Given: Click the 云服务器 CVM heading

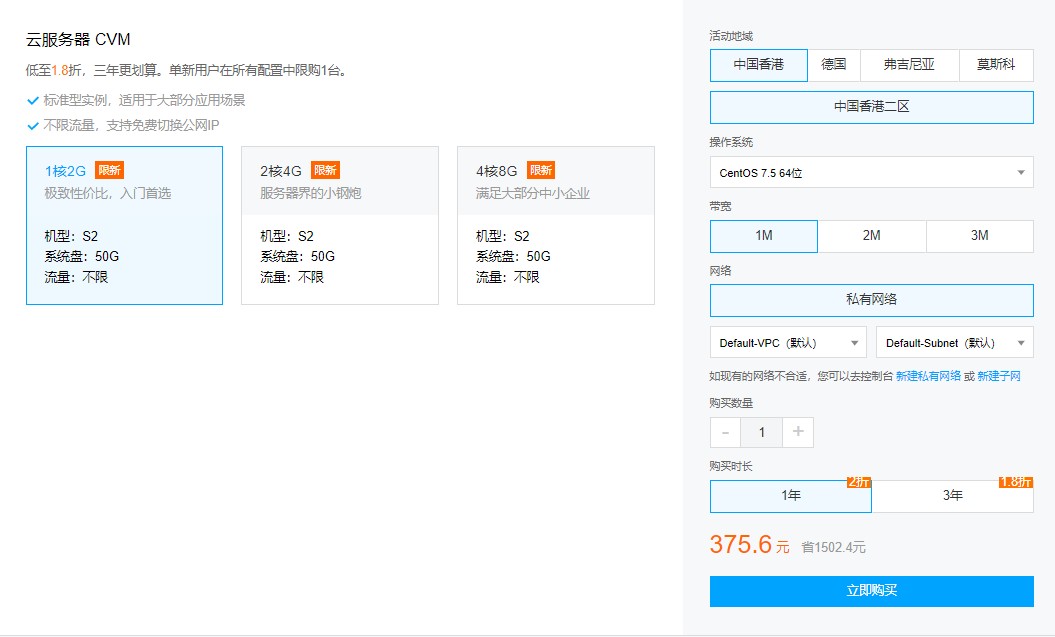Looking at the screenshot, I should coord(78,40).
